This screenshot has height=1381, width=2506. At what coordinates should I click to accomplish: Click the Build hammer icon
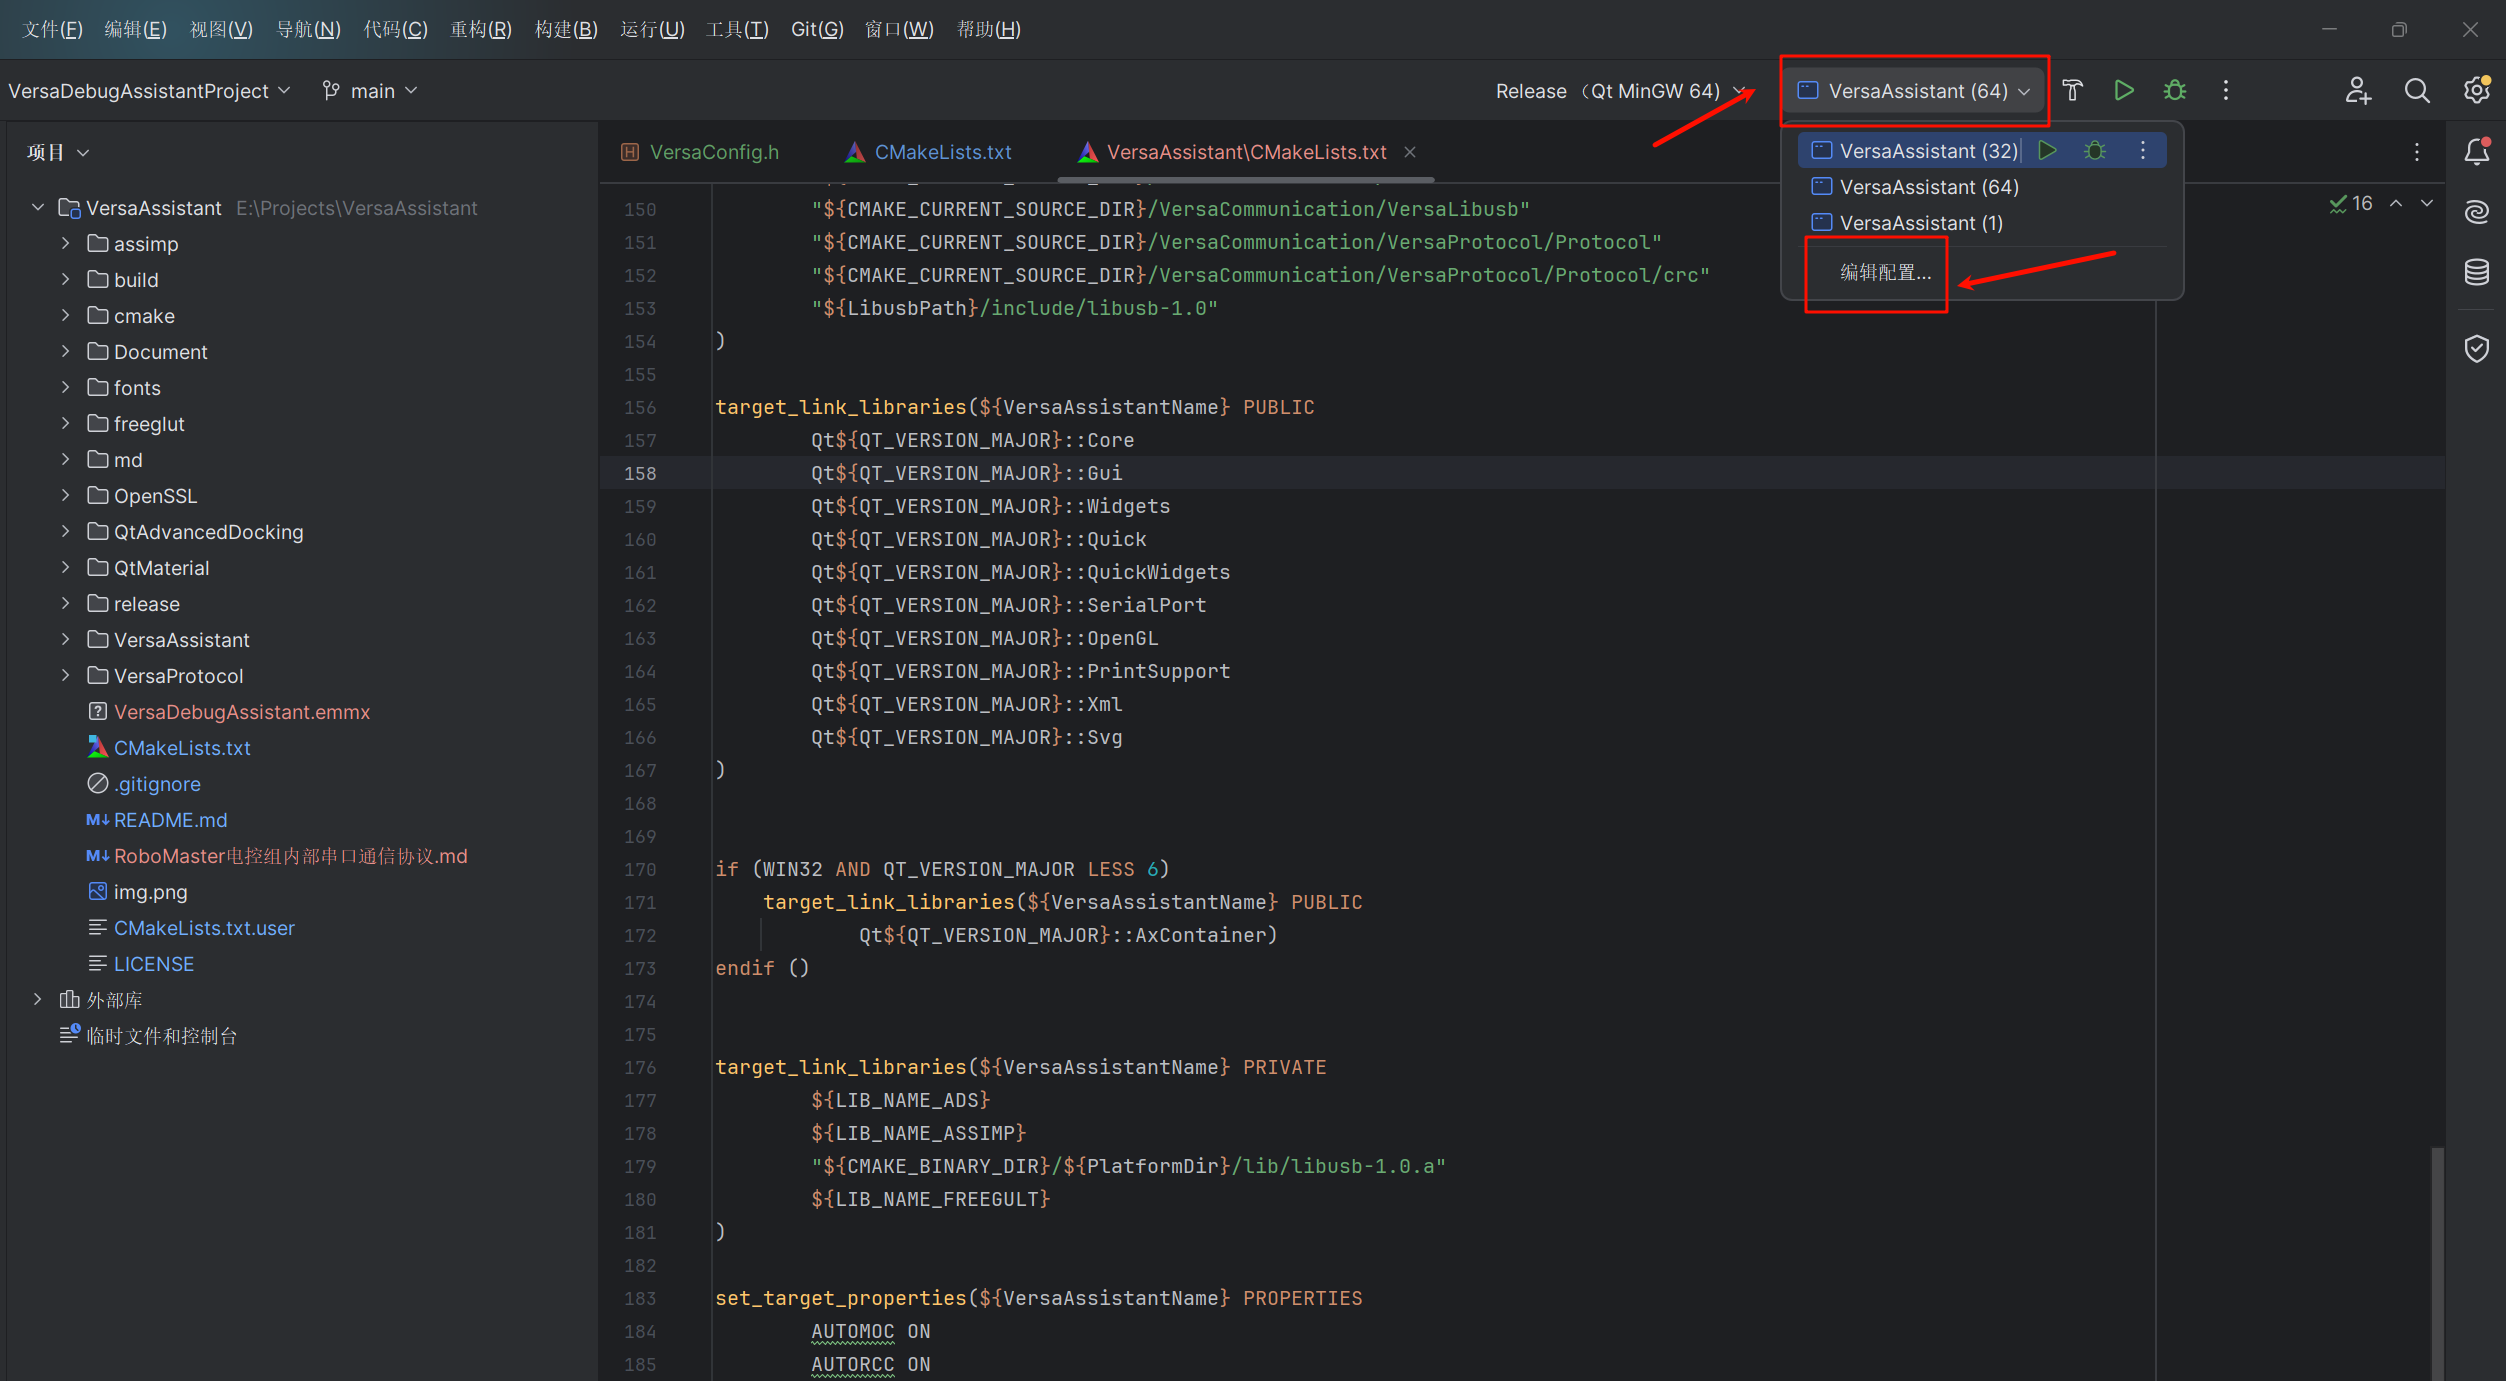(x=2073, y=91)
